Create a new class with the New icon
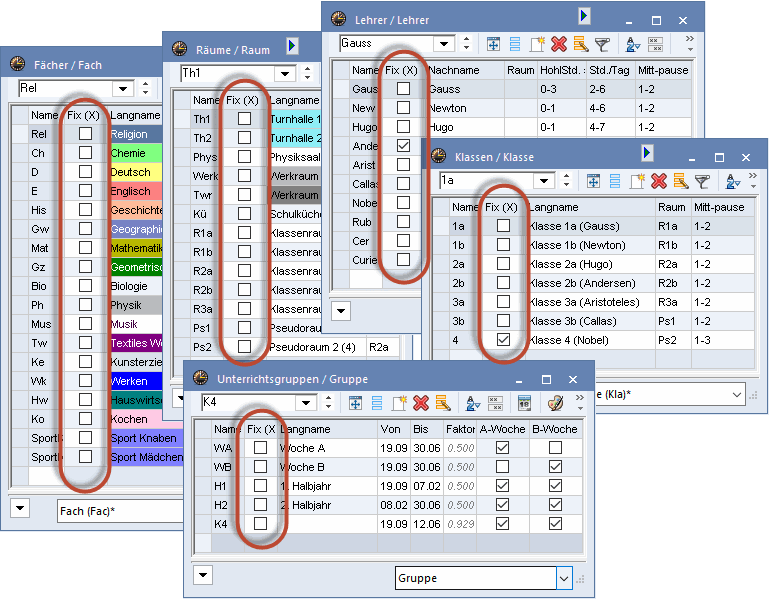Viewport: 772px width, 599px height. [x=637, y=182]
